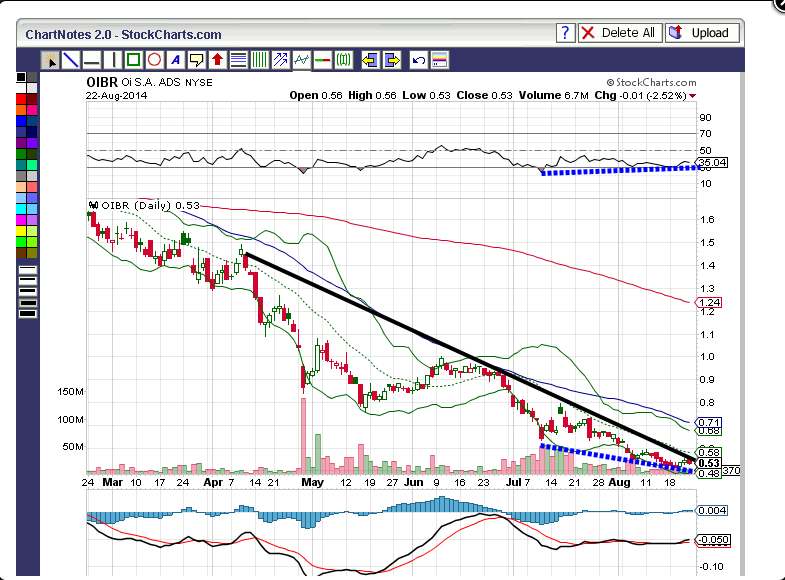Choose the bright red color swatch

pos(21,99)
